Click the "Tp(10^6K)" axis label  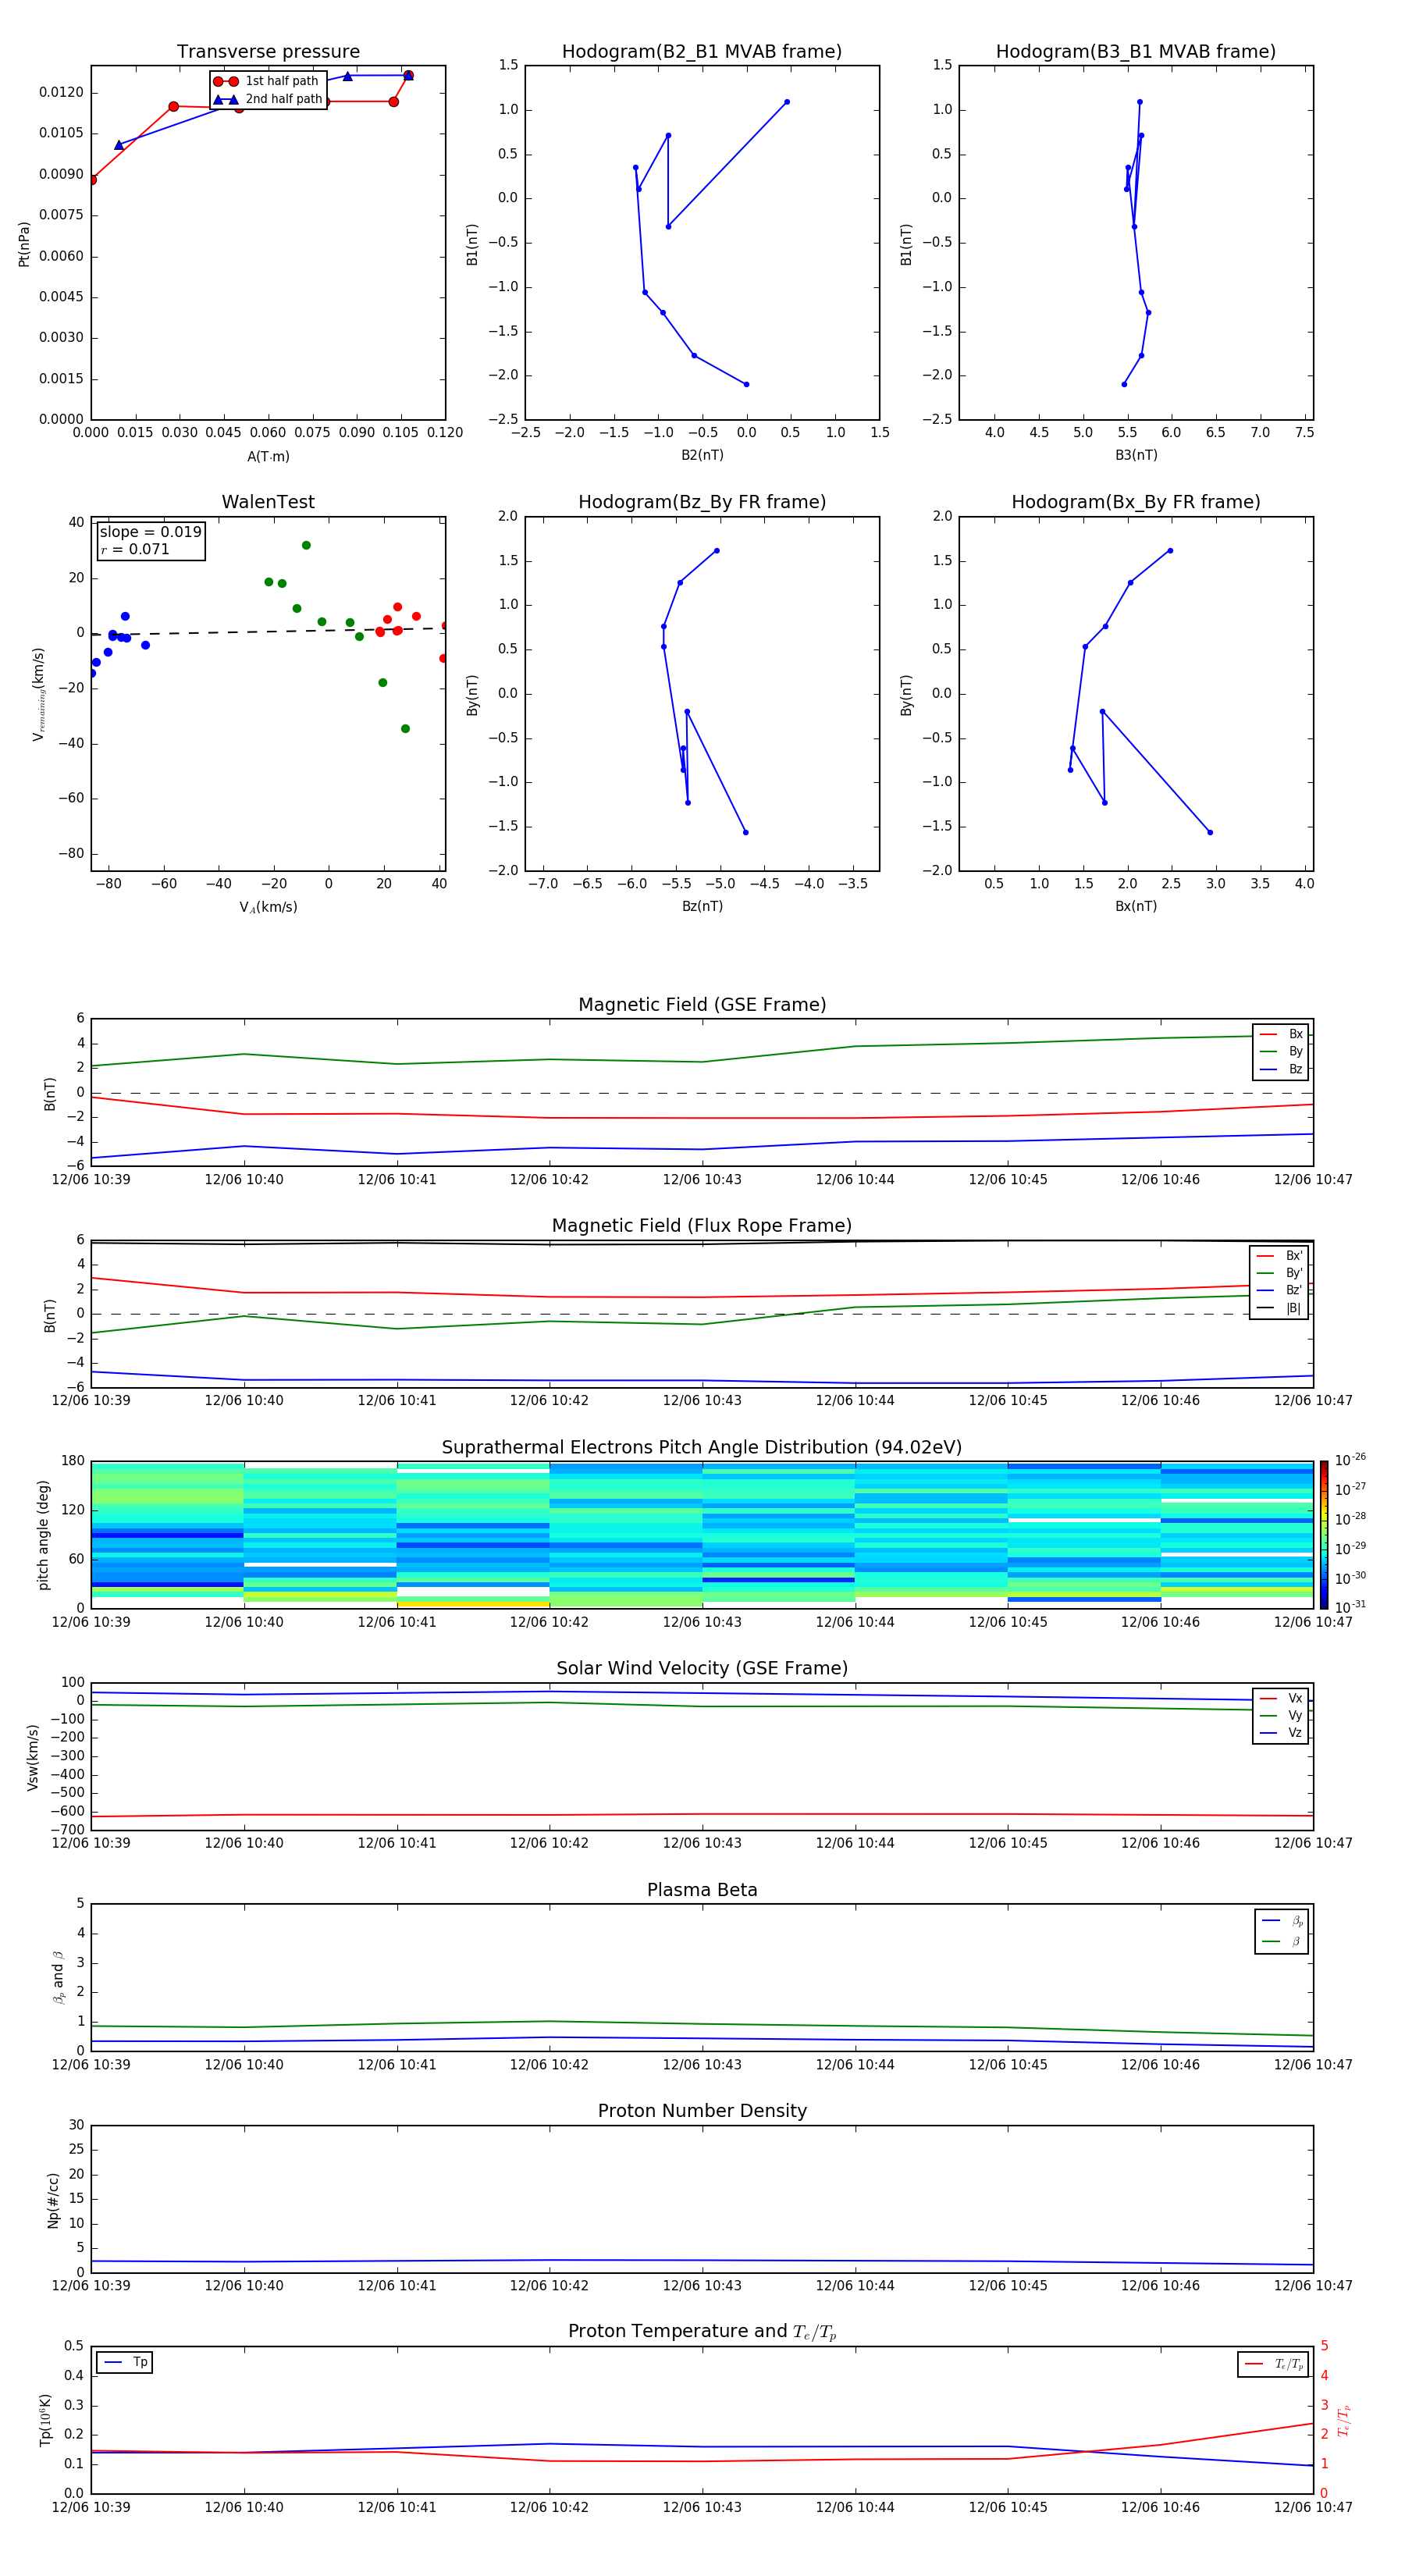[x=45, y=2420]
